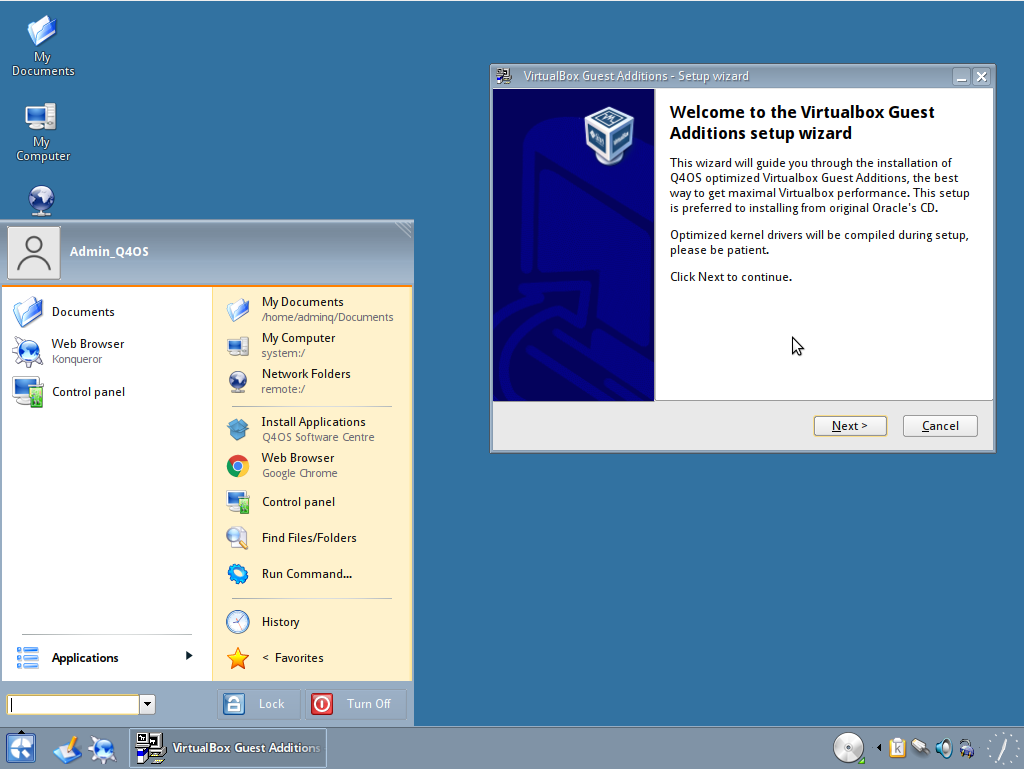Open History in the start menu

(x=312, y=621)
